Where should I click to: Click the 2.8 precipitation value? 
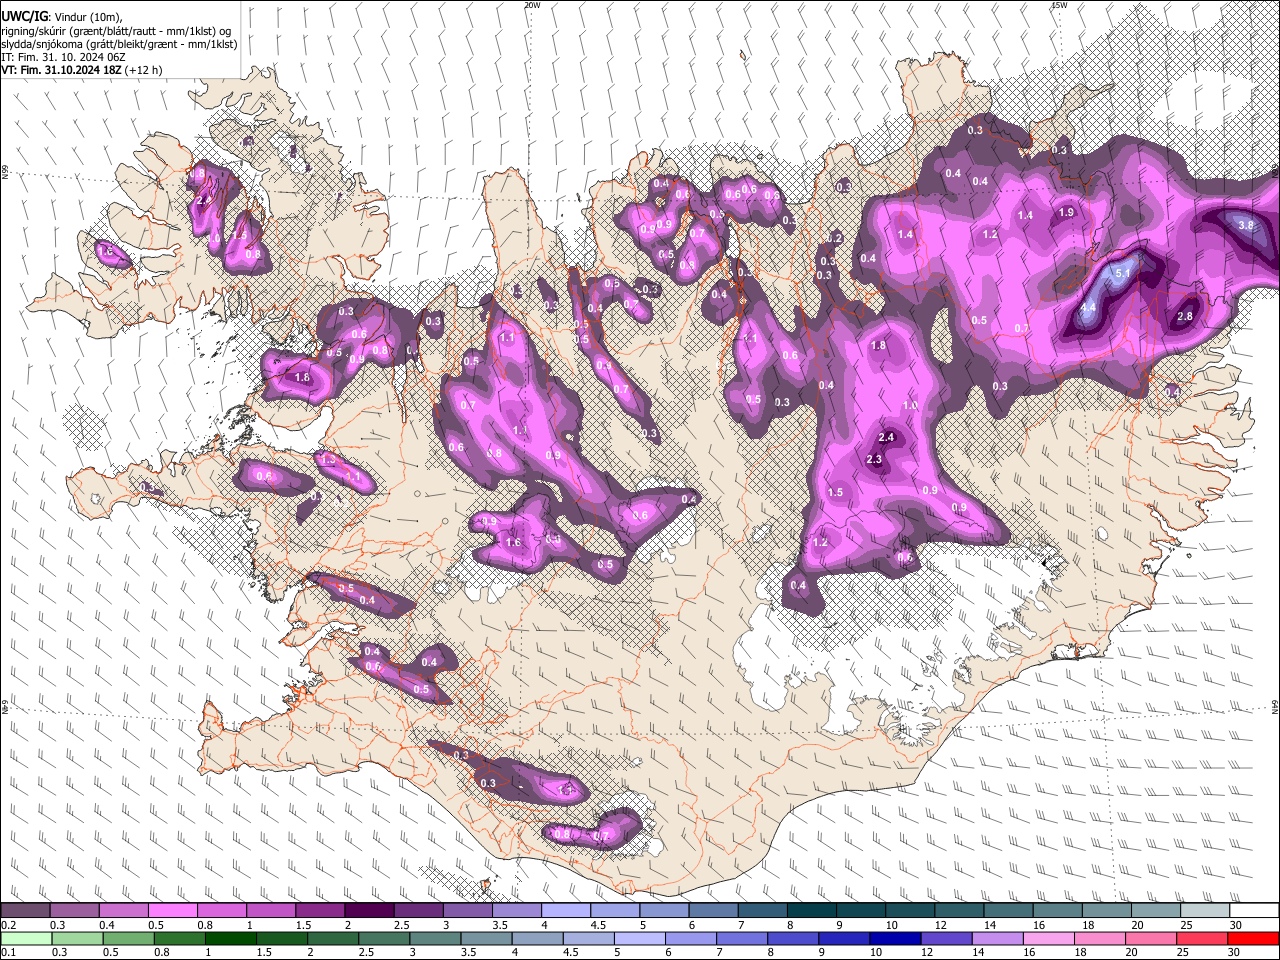coord(1185,316)
